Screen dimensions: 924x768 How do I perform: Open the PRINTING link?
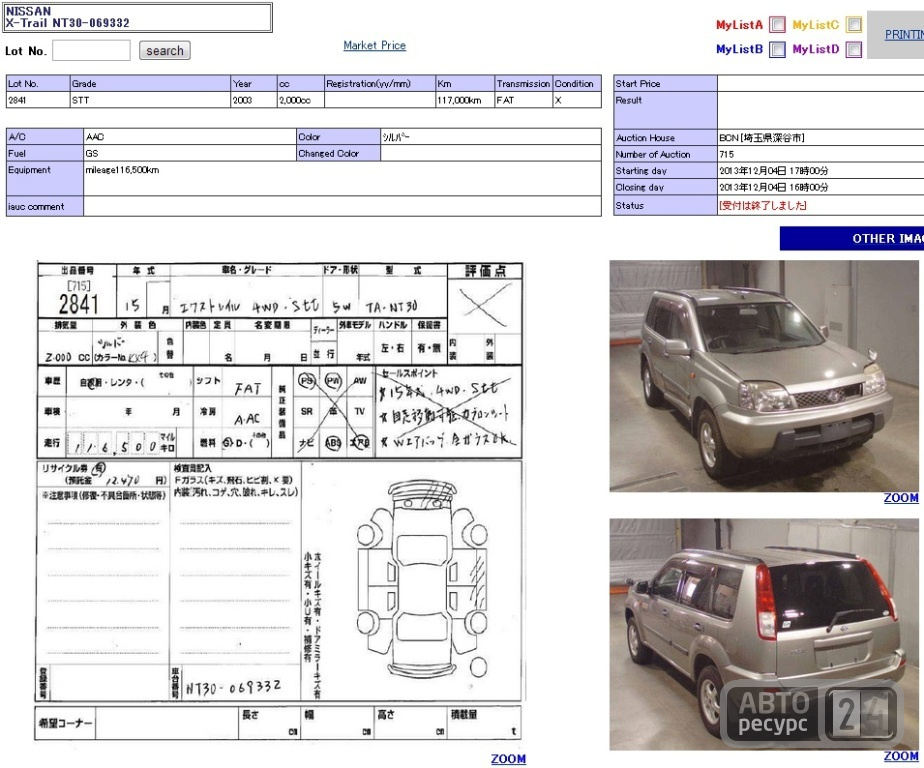[904, 35]
